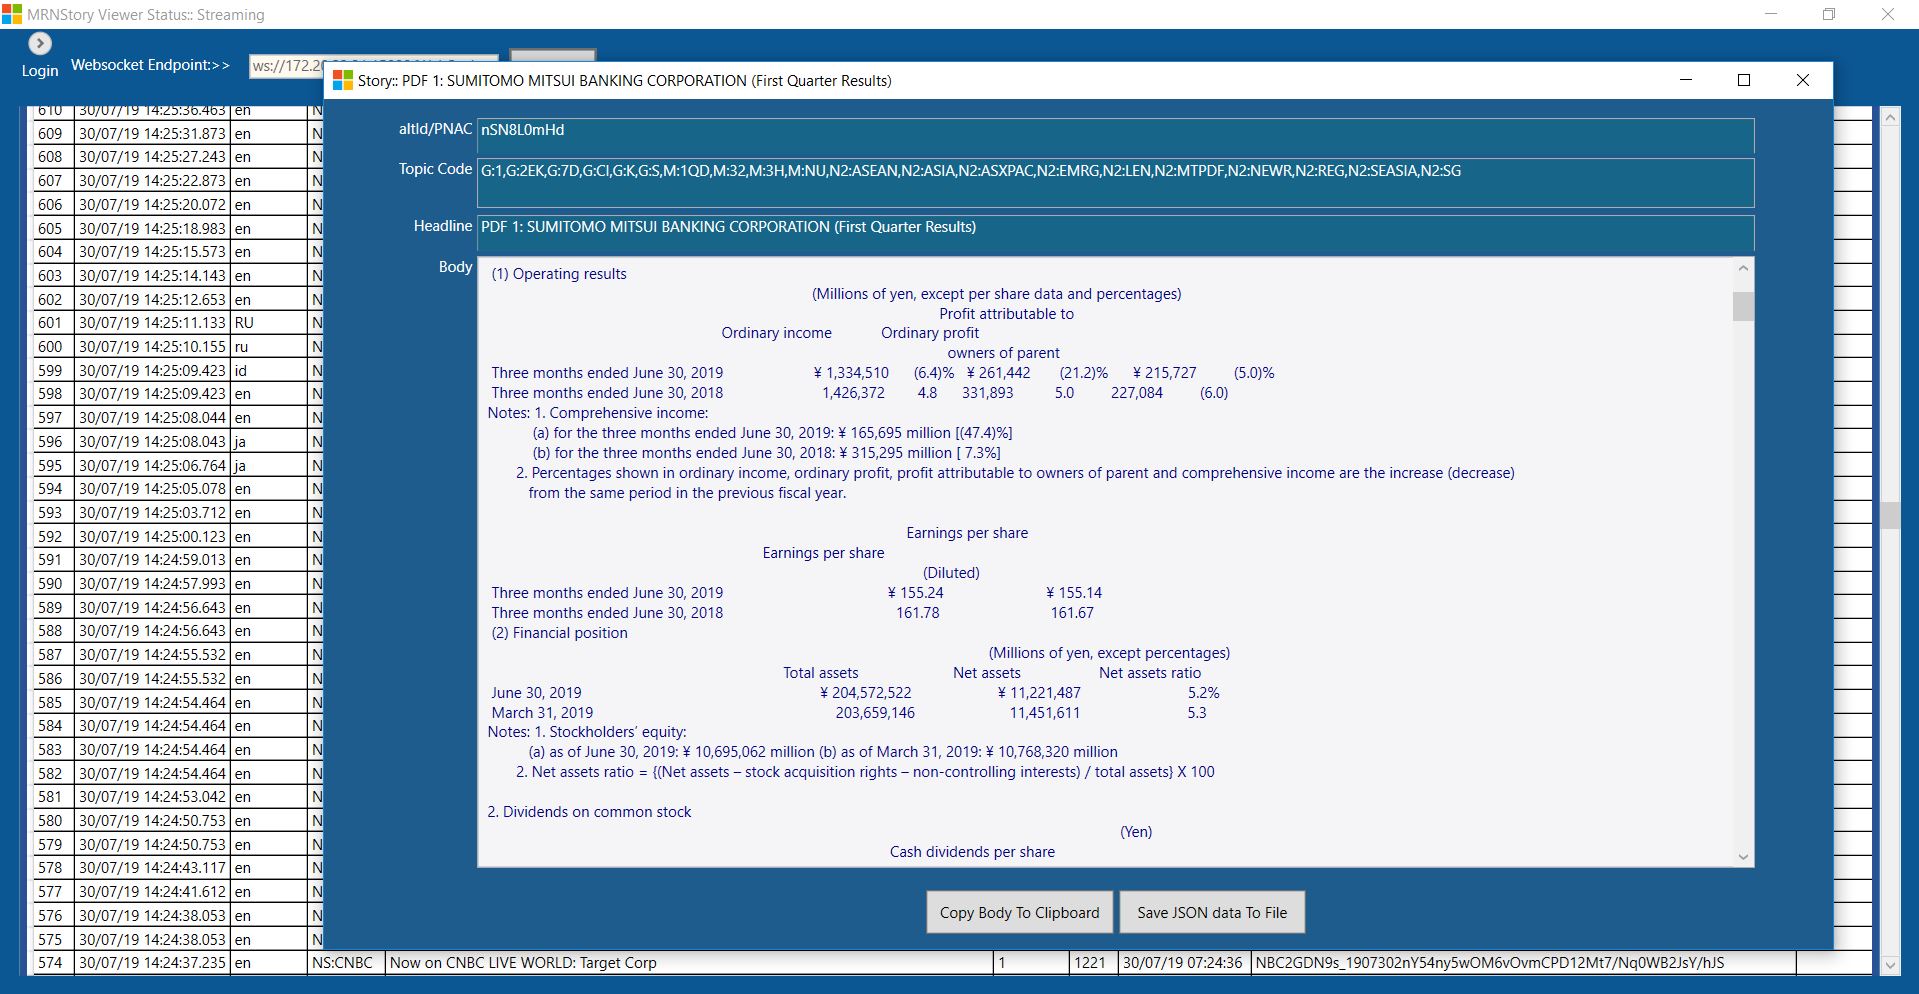
Task: Select row 594 timestamp 14:25:05.078
Action: click(152, 489)
